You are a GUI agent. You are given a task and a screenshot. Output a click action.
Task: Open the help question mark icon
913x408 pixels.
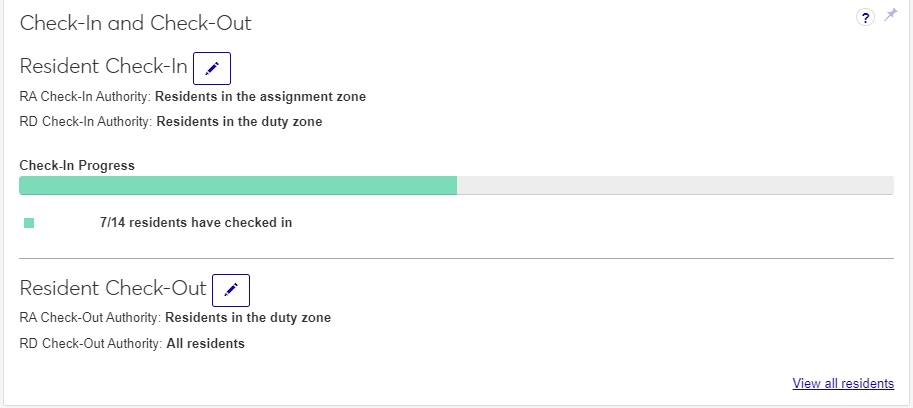click(866, 17)
